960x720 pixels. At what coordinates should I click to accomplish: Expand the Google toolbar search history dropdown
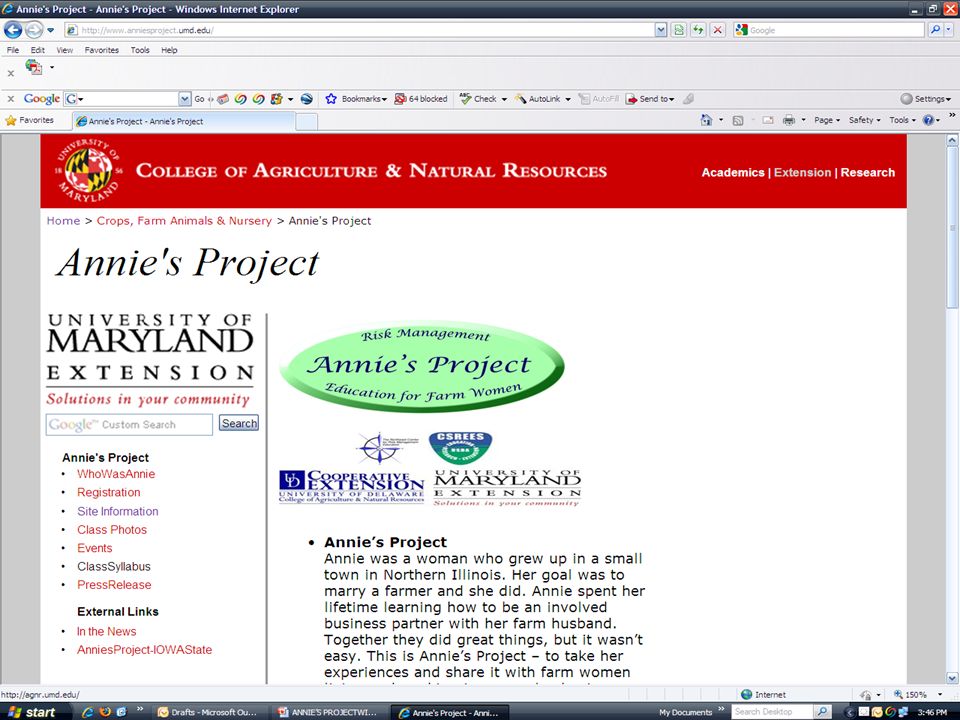pyautogui.click(x=185, y=99)
